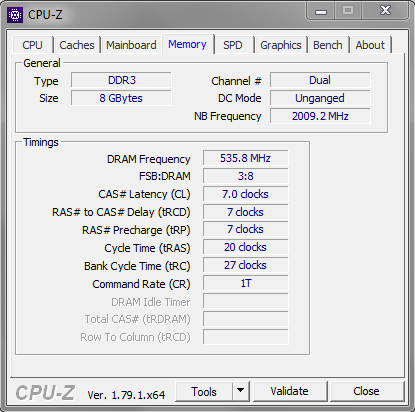Click the Channel # label
Screen dimensions: 415x412
click(x=236, y=81)
